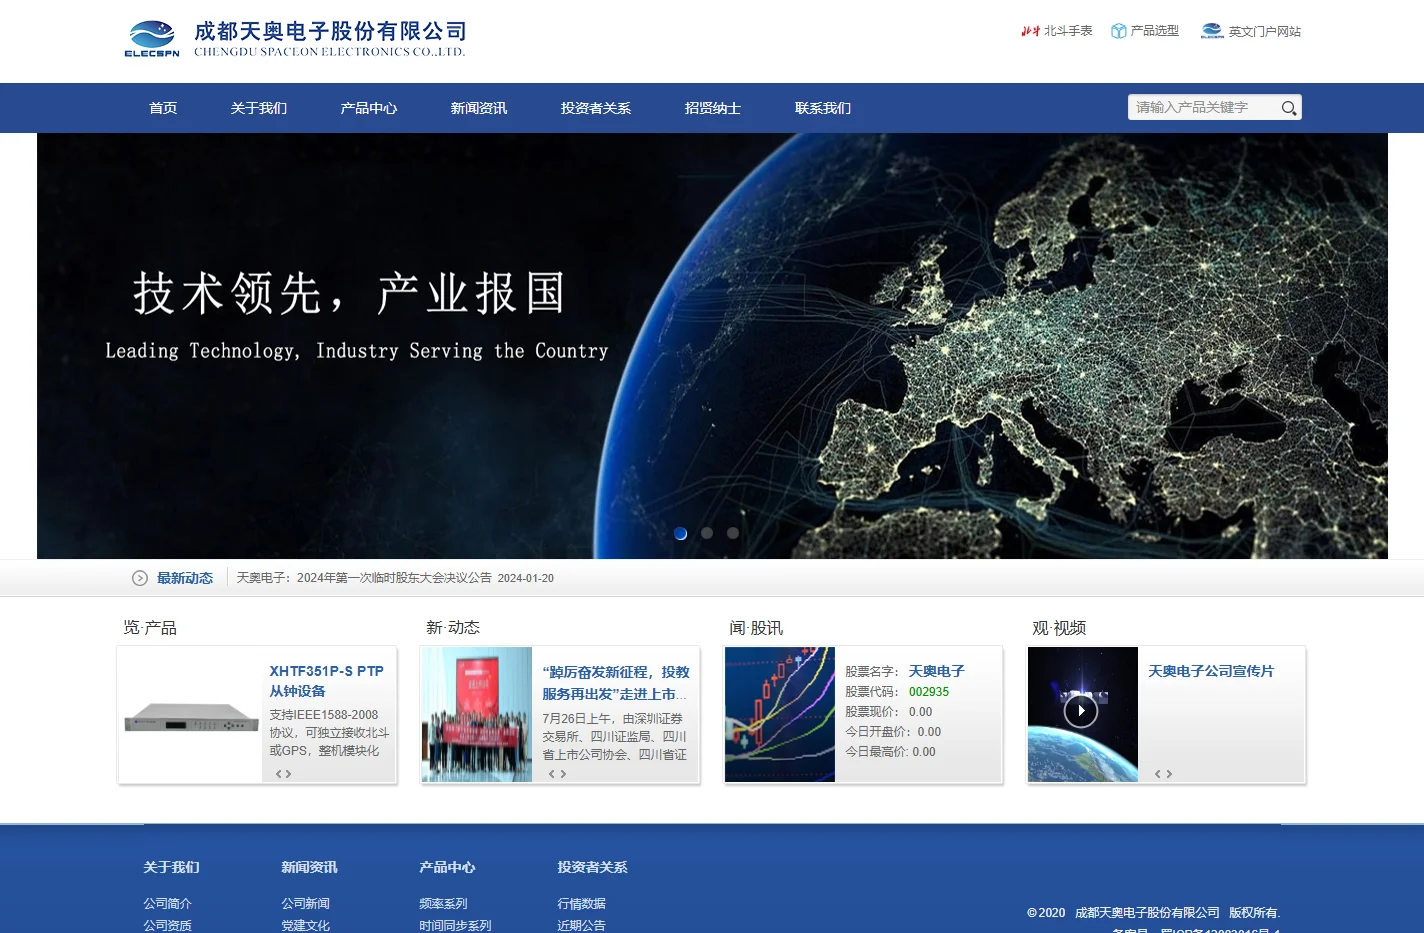Image resolution: width=1424 pixels, height=933 pixels.
Task: Show previous item in 览·产品 card
Action: 279,774
